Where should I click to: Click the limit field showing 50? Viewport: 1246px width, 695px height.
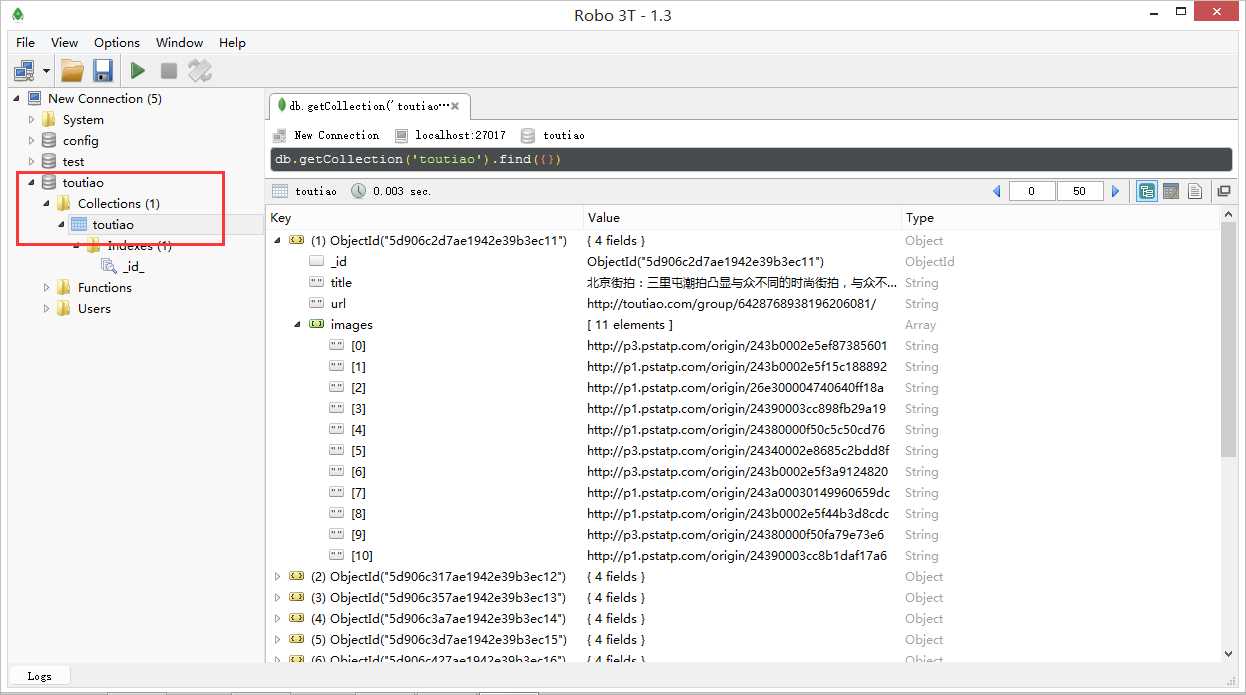coord(1079,191)
